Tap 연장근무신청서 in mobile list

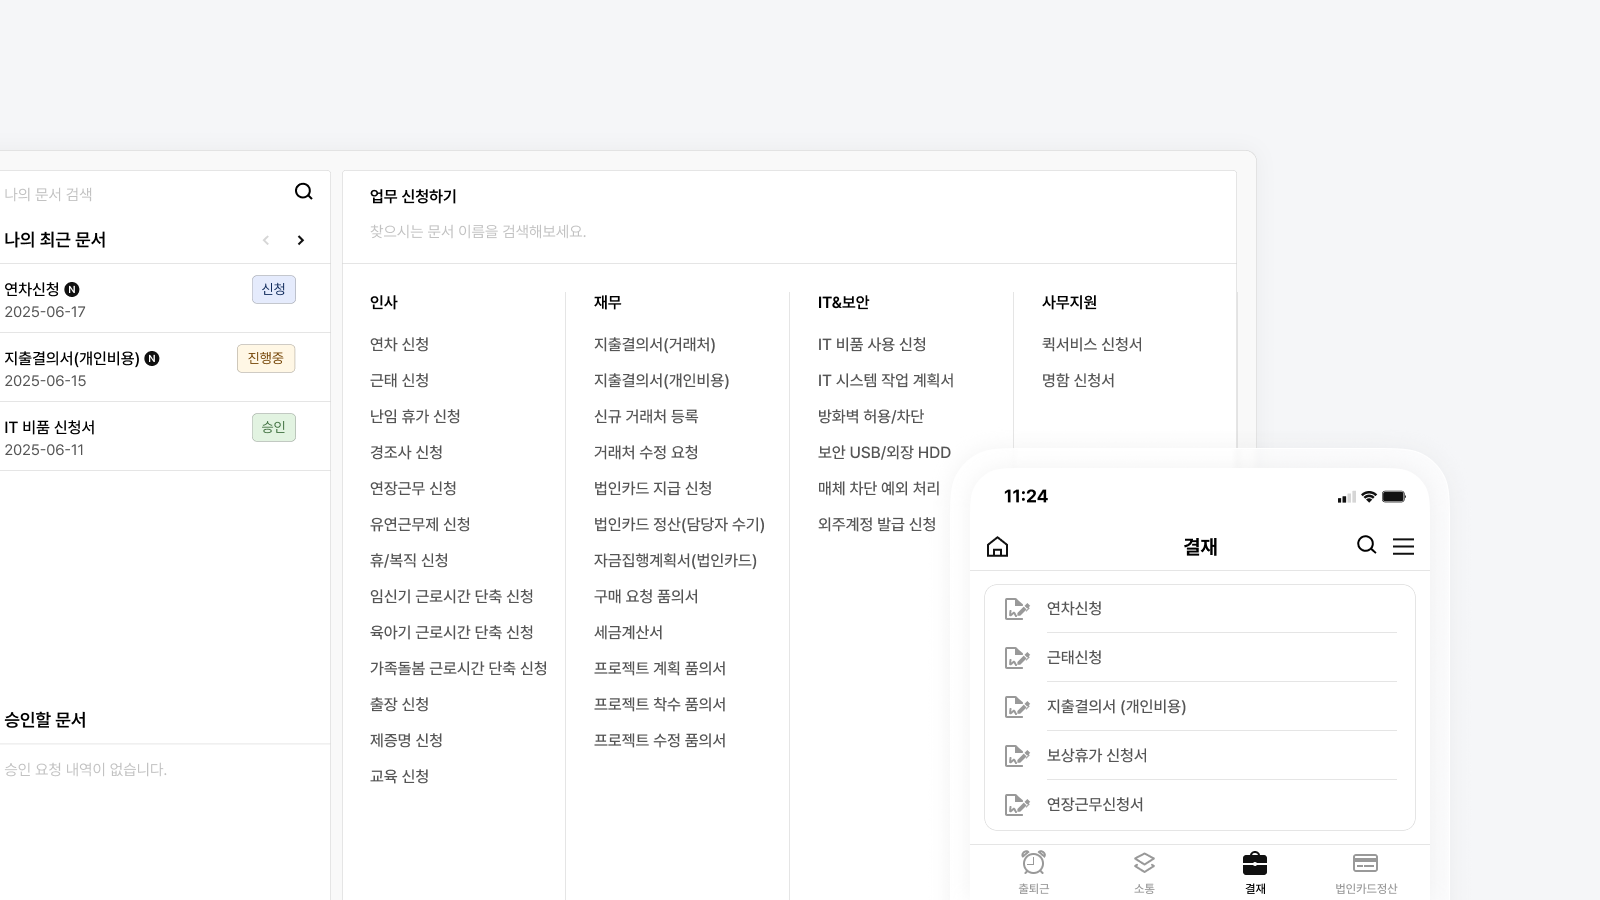coord(1095,804)
